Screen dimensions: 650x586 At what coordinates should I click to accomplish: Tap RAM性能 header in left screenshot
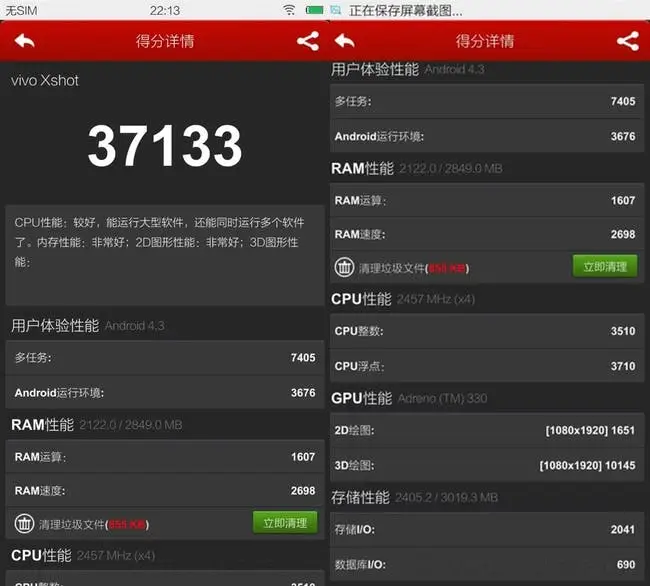click(x=97, y=425)
